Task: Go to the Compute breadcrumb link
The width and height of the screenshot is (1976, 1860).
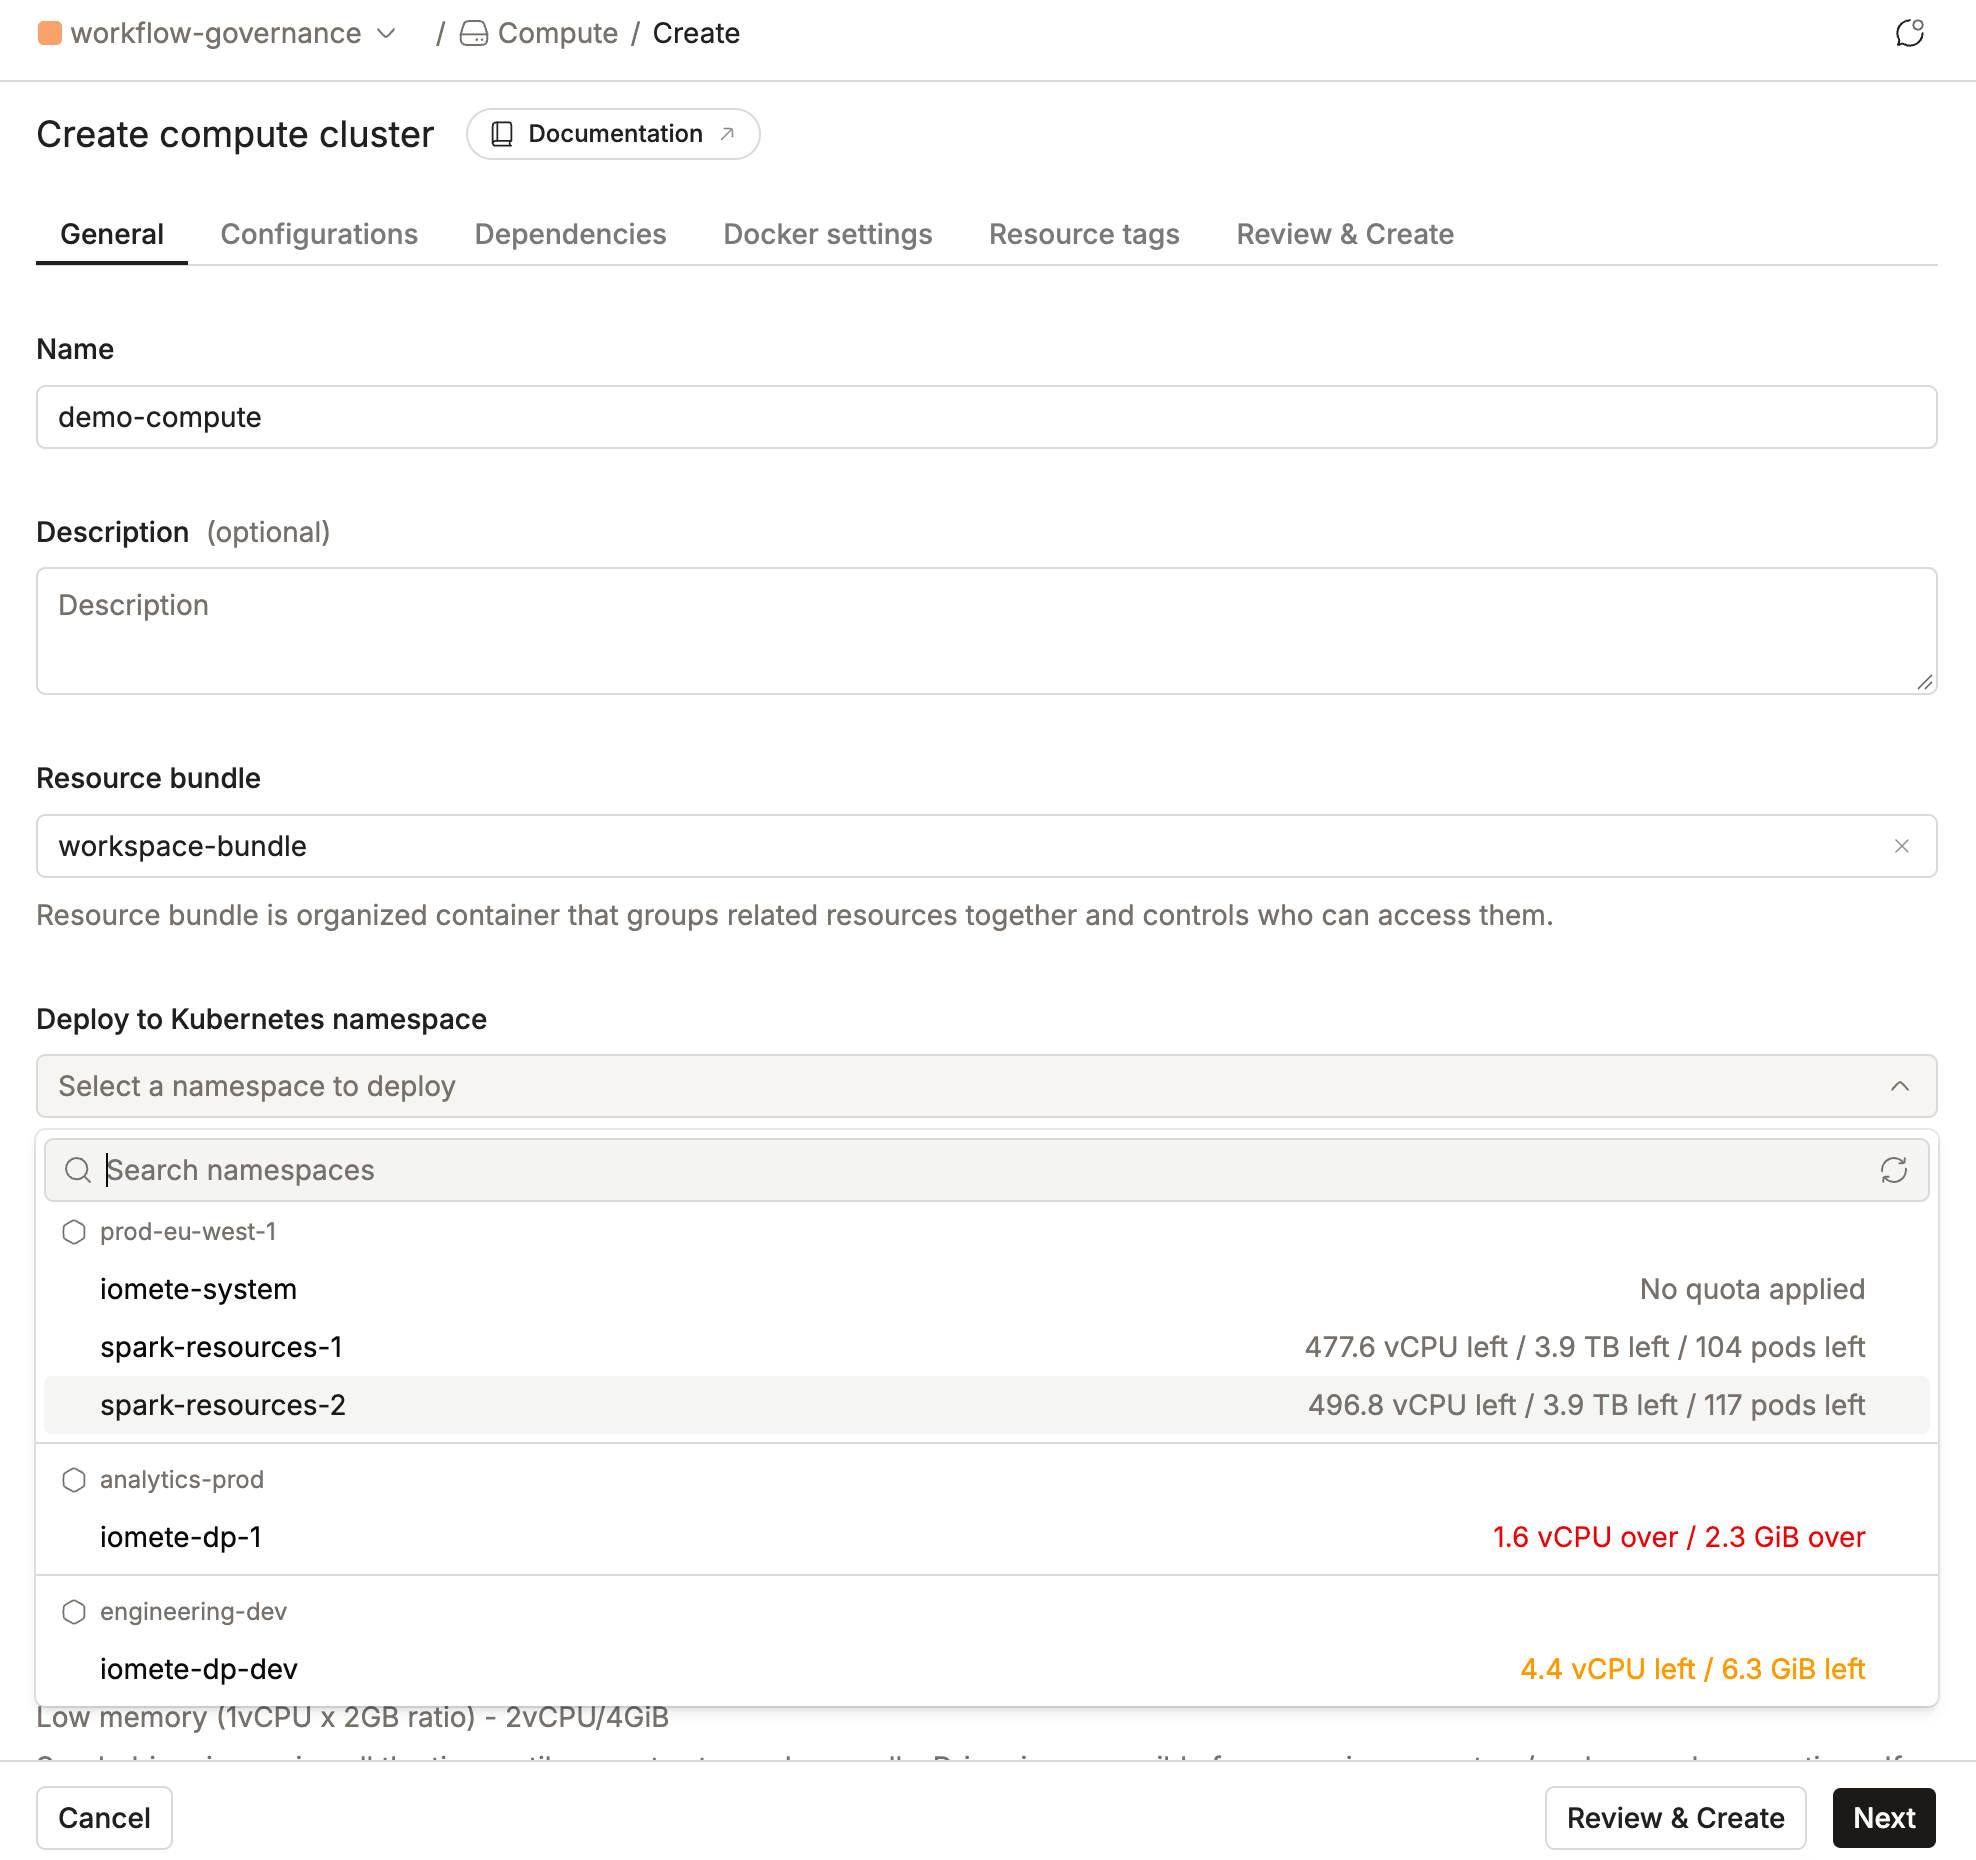Action: [x=557, y=33]
